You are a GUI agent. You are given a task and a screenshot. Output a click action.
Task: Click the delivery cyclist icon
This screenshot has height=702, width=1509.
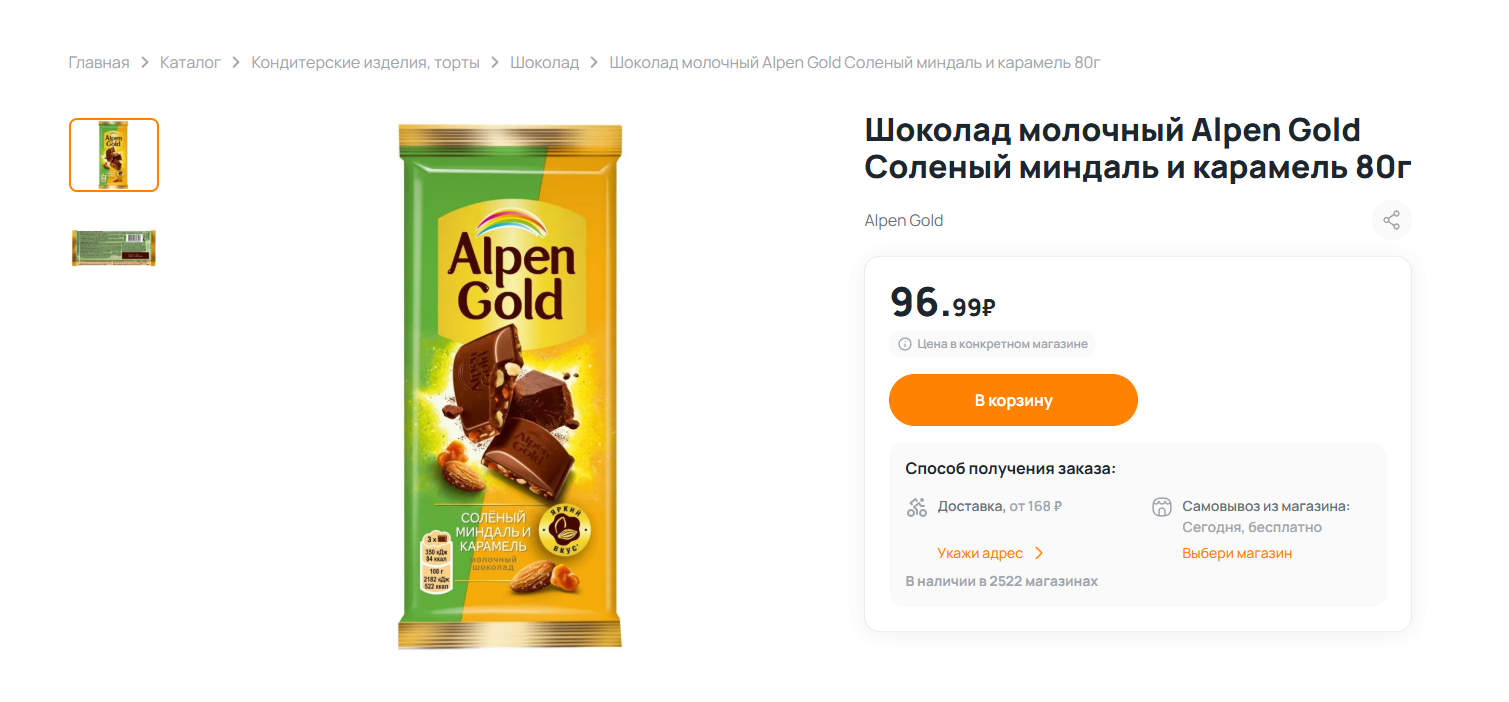point(917,507)
